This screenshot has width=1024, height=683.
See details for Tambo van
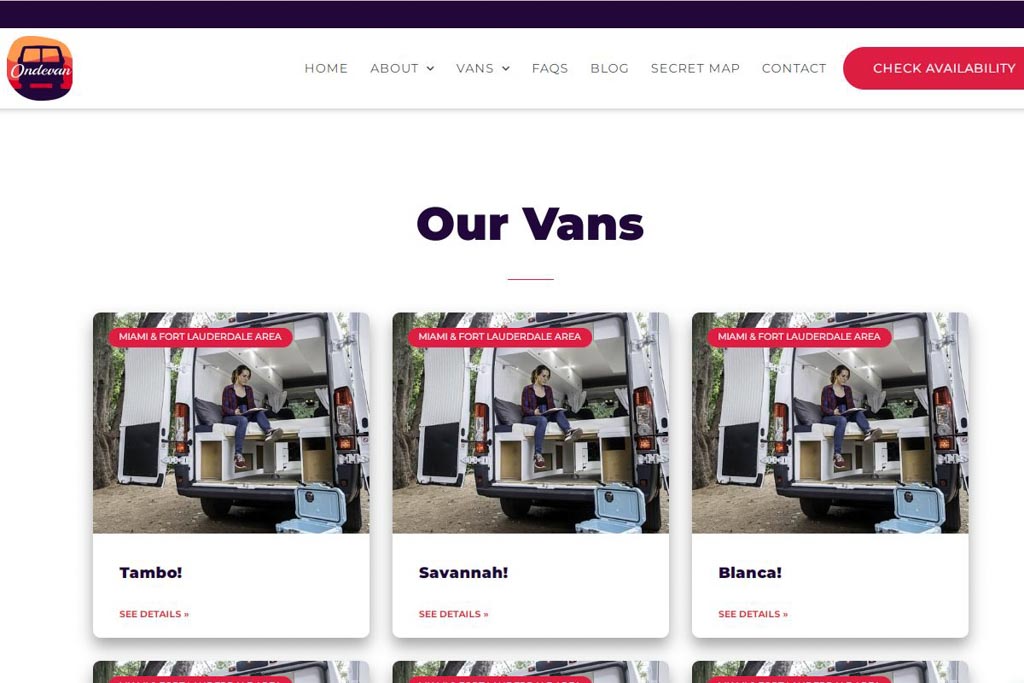coord(154,614)
